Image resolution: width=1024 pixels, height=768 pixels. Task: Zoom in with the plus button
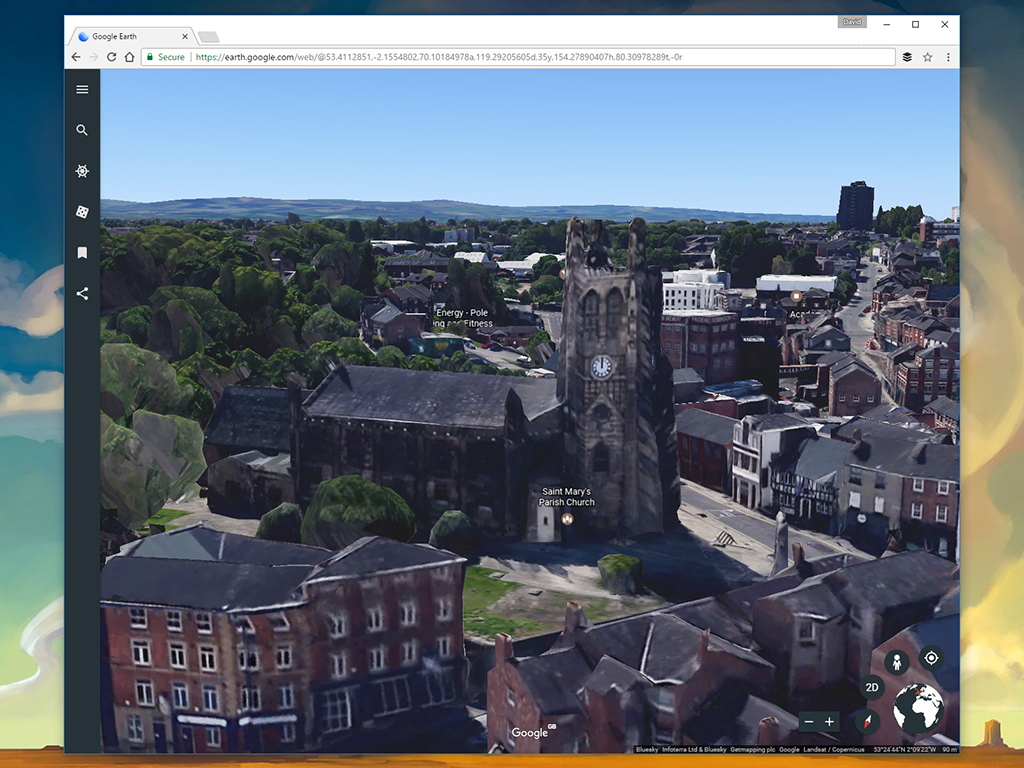(x=829, y=722)
